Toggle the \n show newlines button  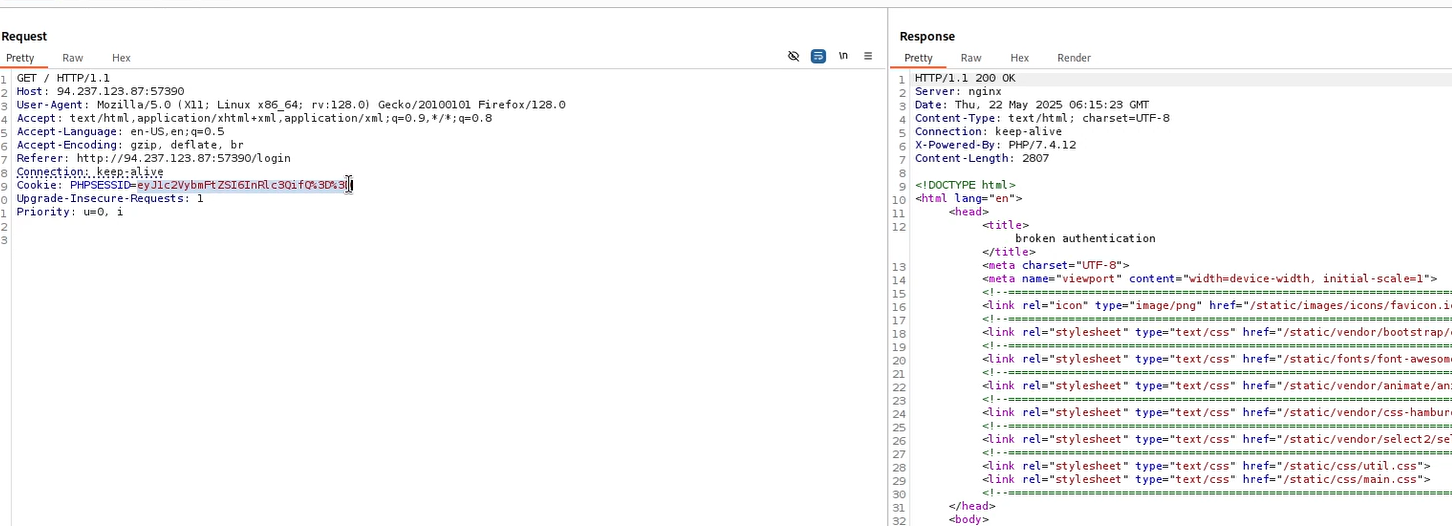(x=843, y=57)
